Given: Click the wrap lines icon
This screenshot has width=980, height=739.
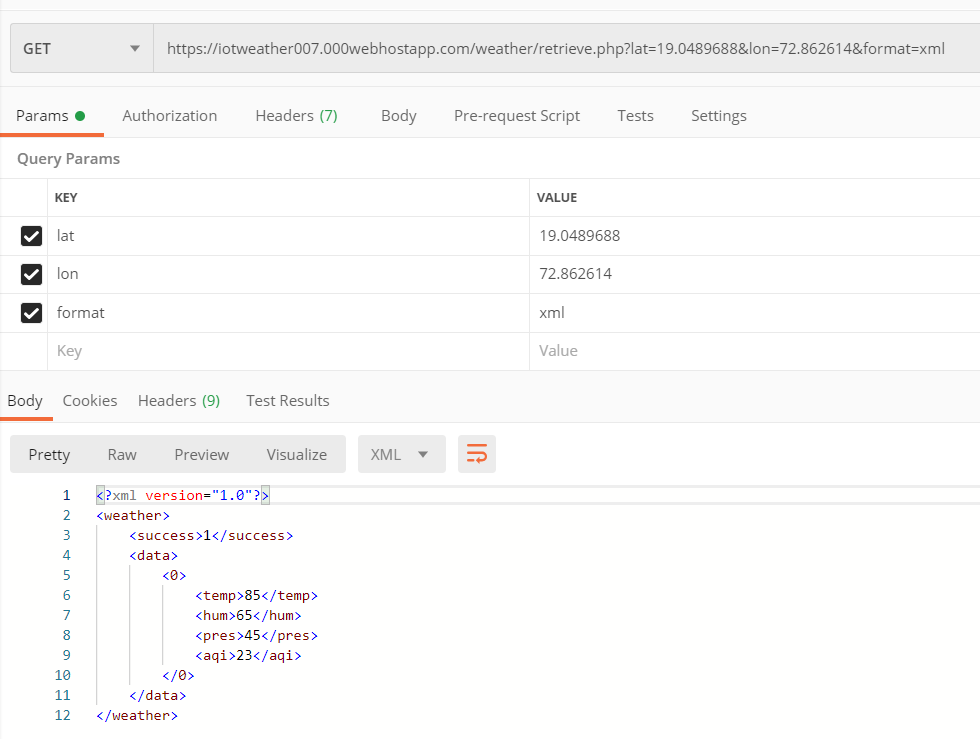Looking at the screenshot, I should click(x=477, y=454).
